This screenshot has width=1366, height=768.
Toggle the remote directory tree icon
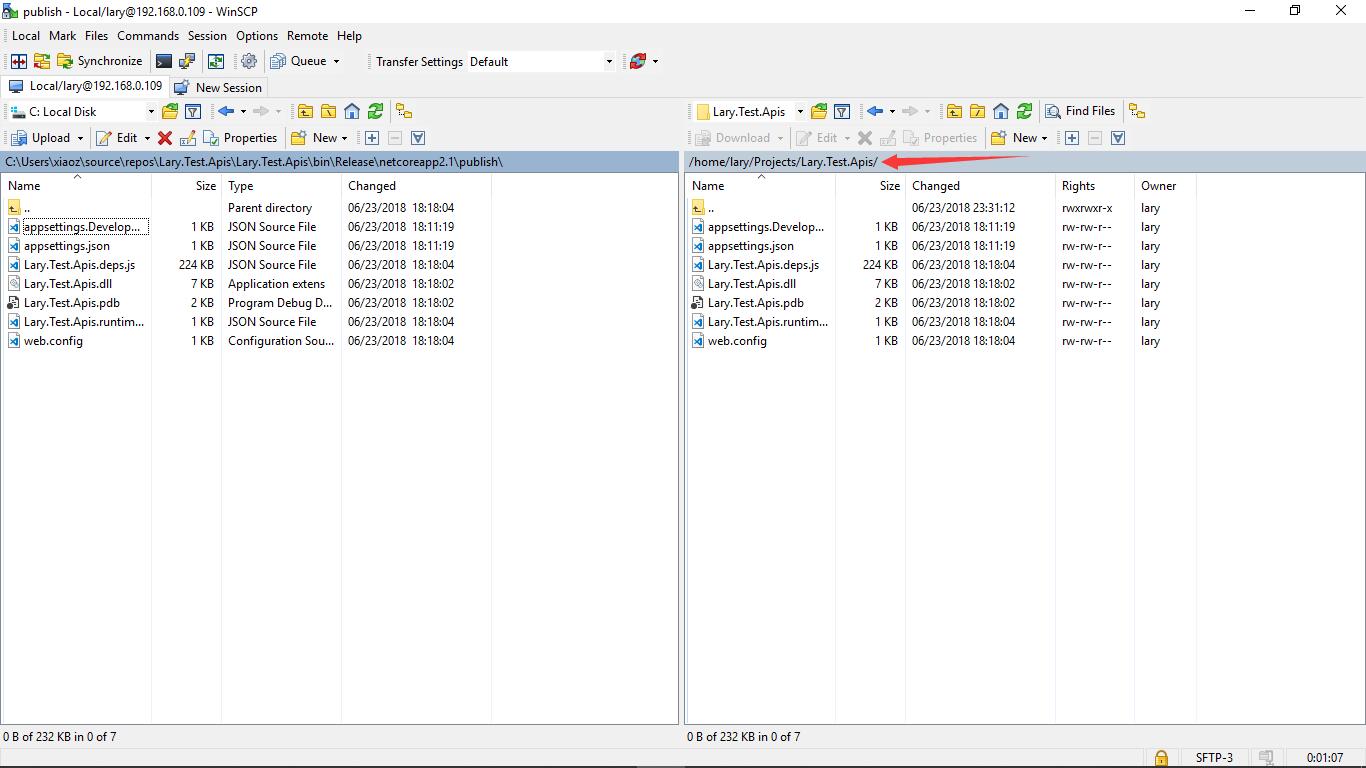point(1137,111)
